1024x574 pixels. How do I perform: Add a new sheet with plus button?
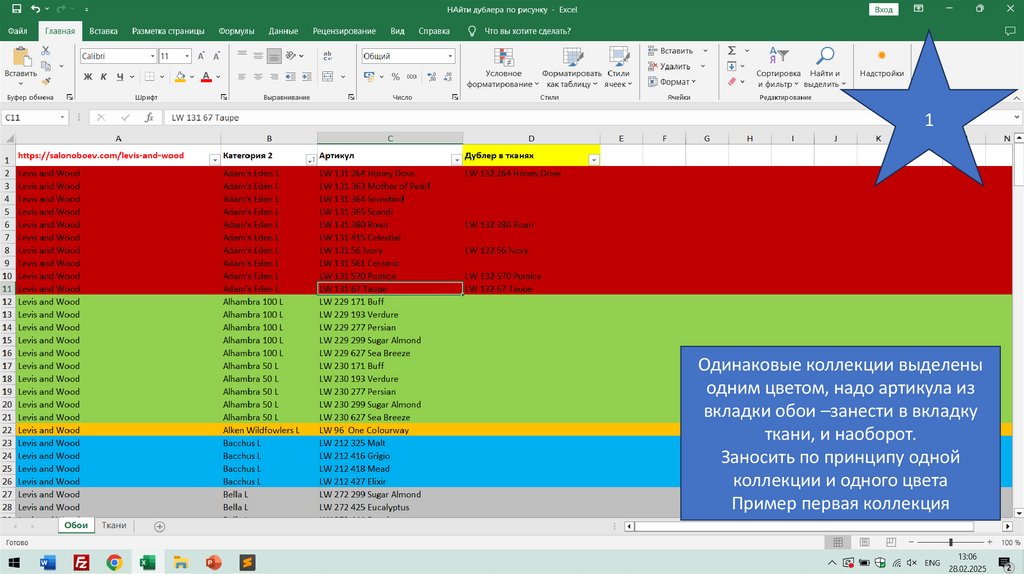coord(146,525)
